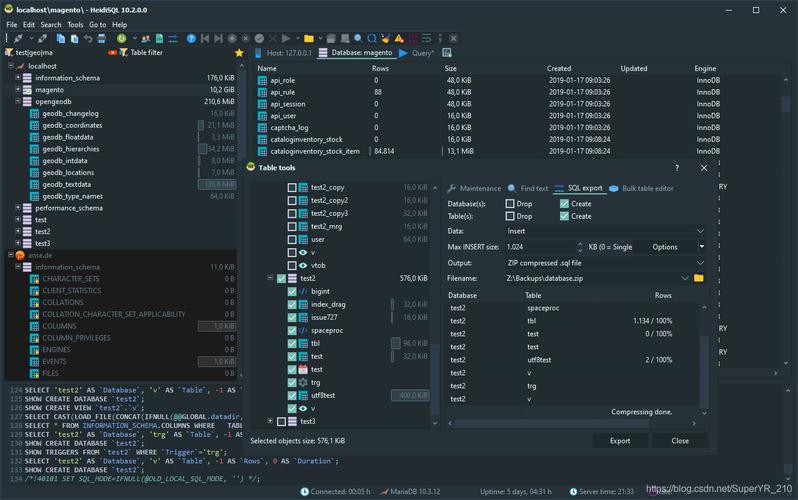The height and width of the screenshot is (500, 798).
Task: Check the test2_copy table checkbox
Action: point(292,187)
